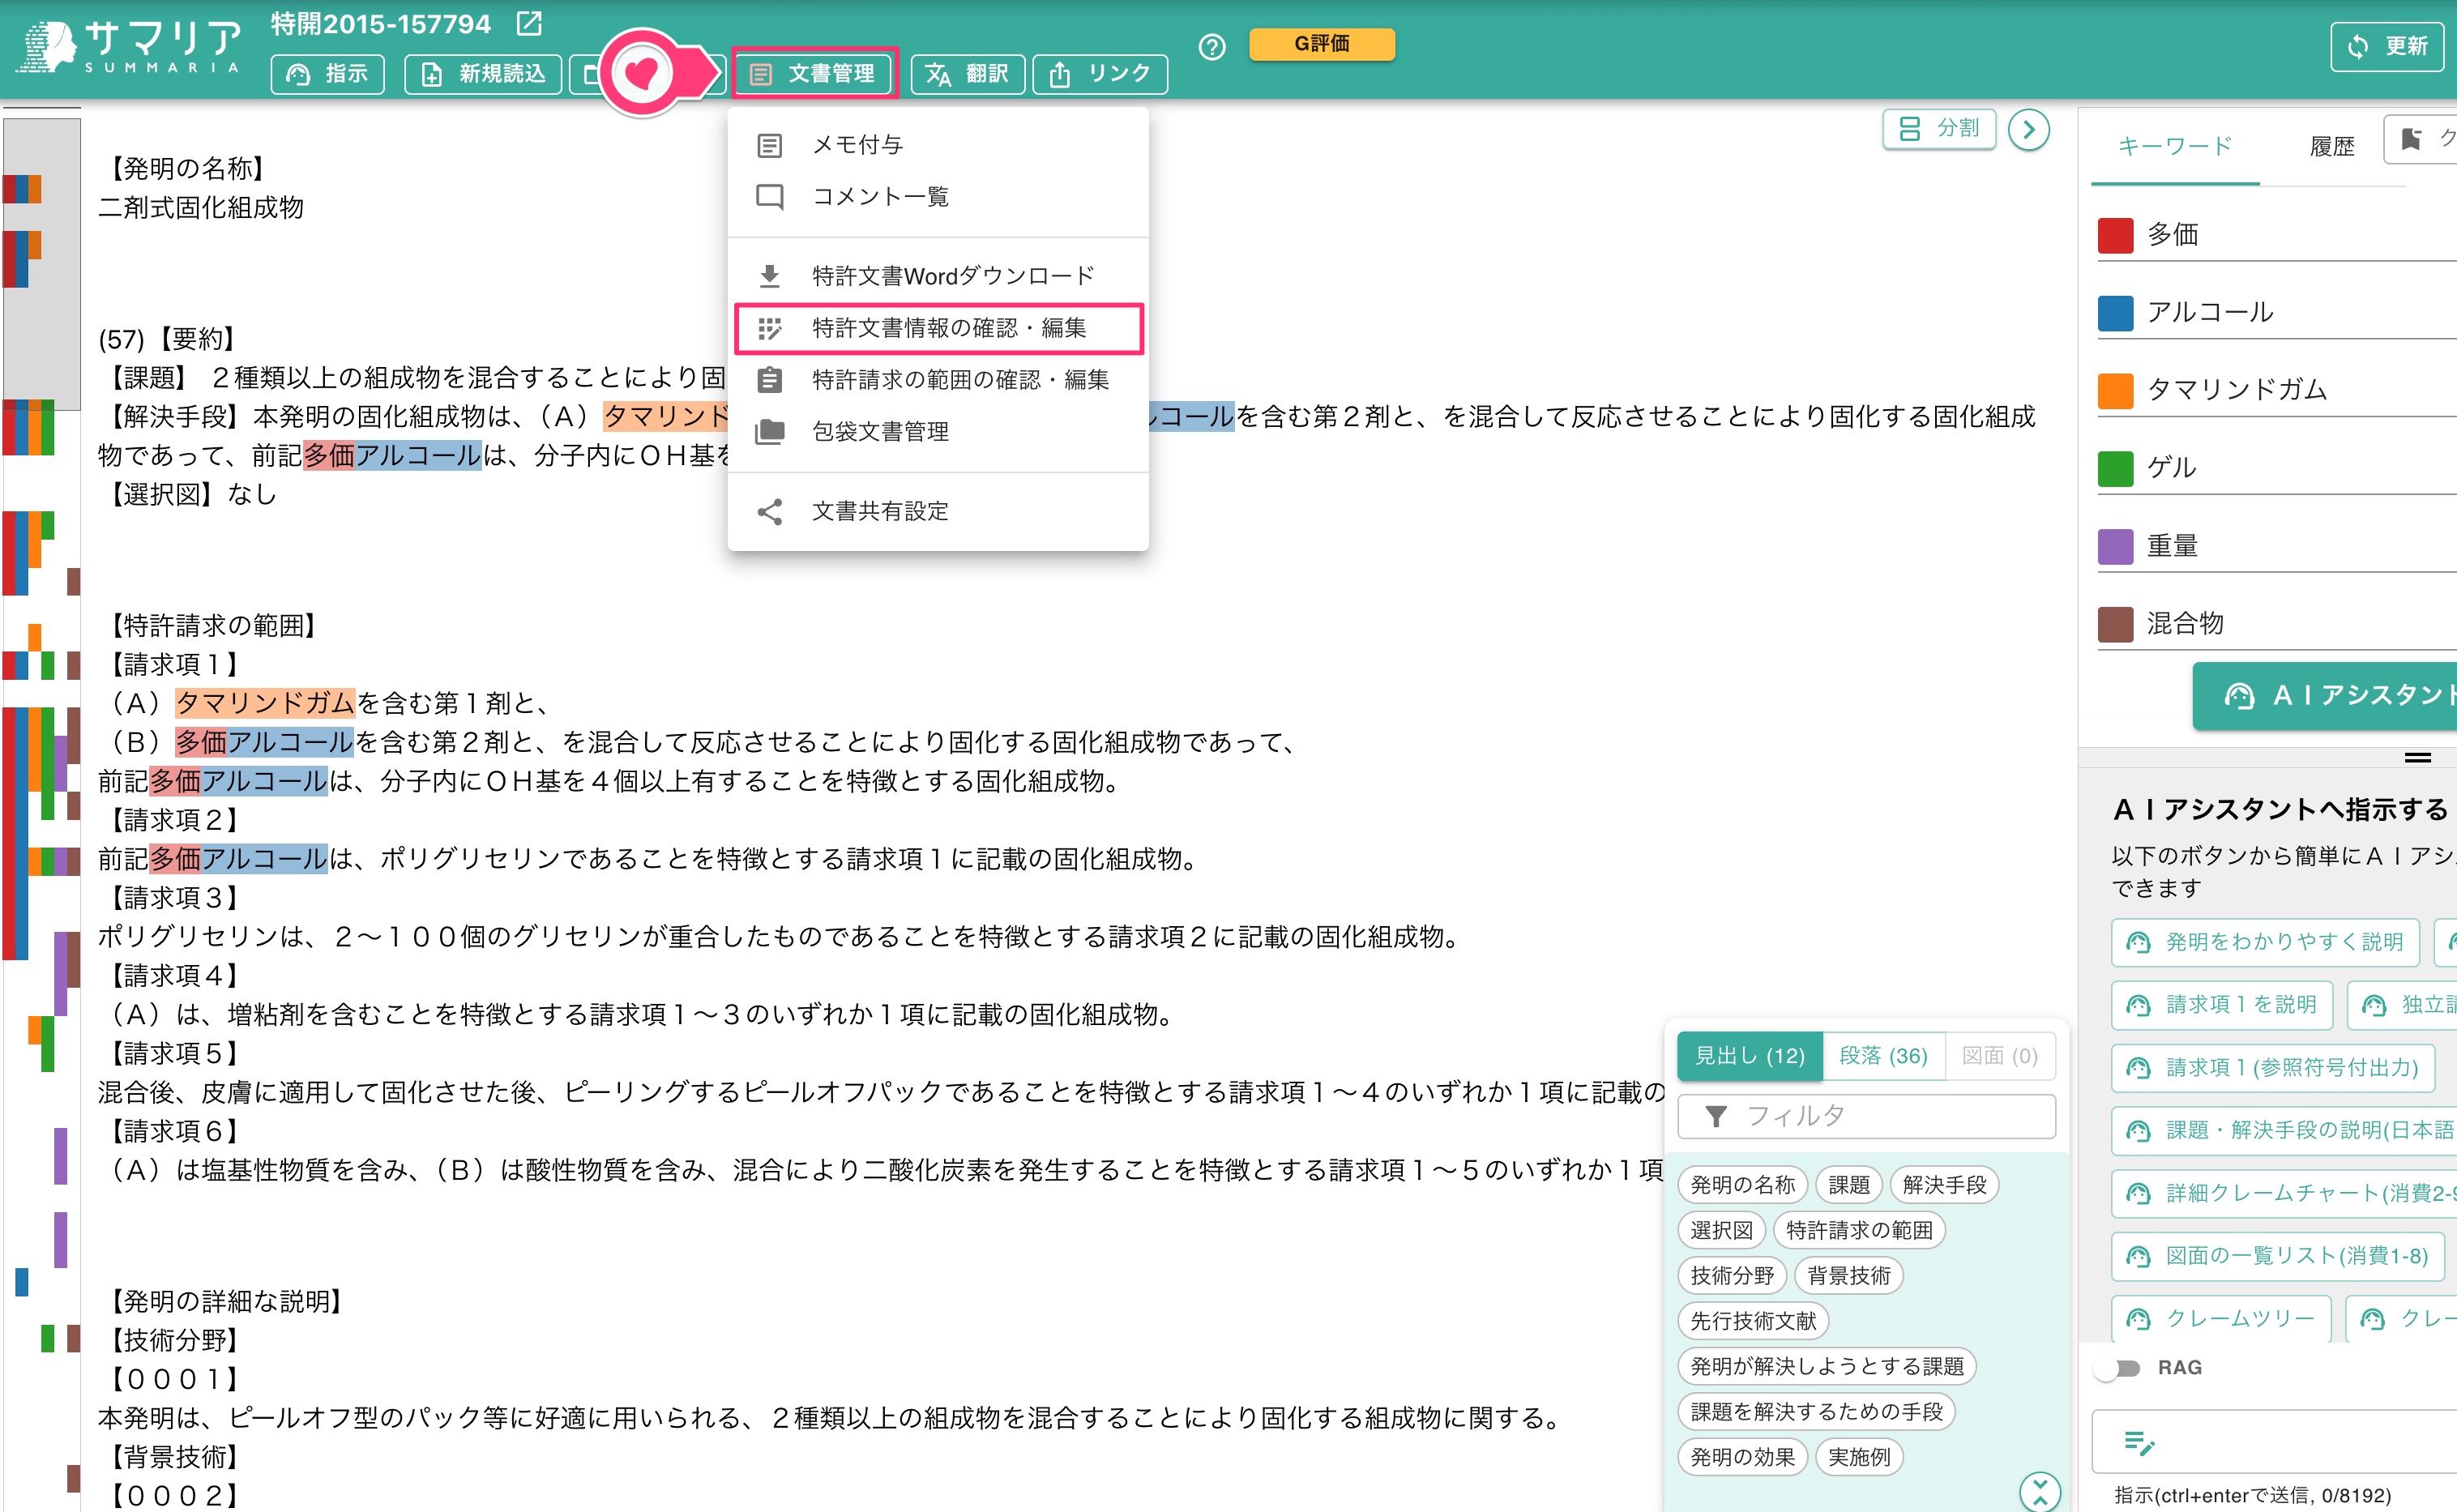The height and width of the screenshot is (1512, 2457).
Task: Select the 段落 (36) tab
Action: 1883,1056
